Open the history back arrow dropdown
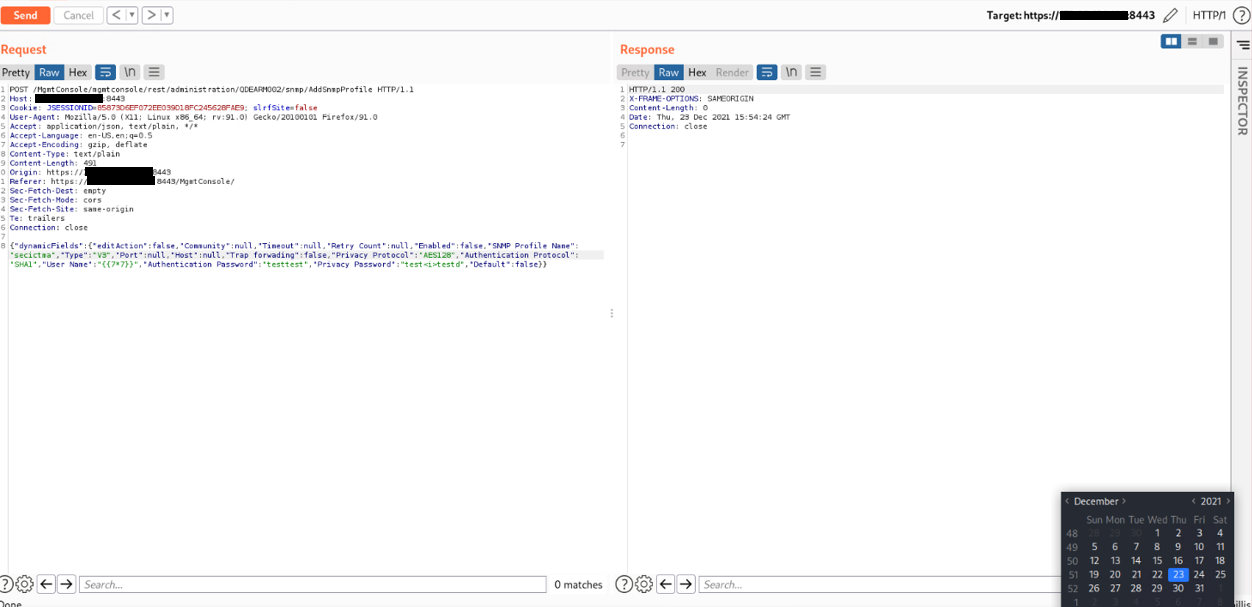The image size is (1252, 607). (132, 15)
